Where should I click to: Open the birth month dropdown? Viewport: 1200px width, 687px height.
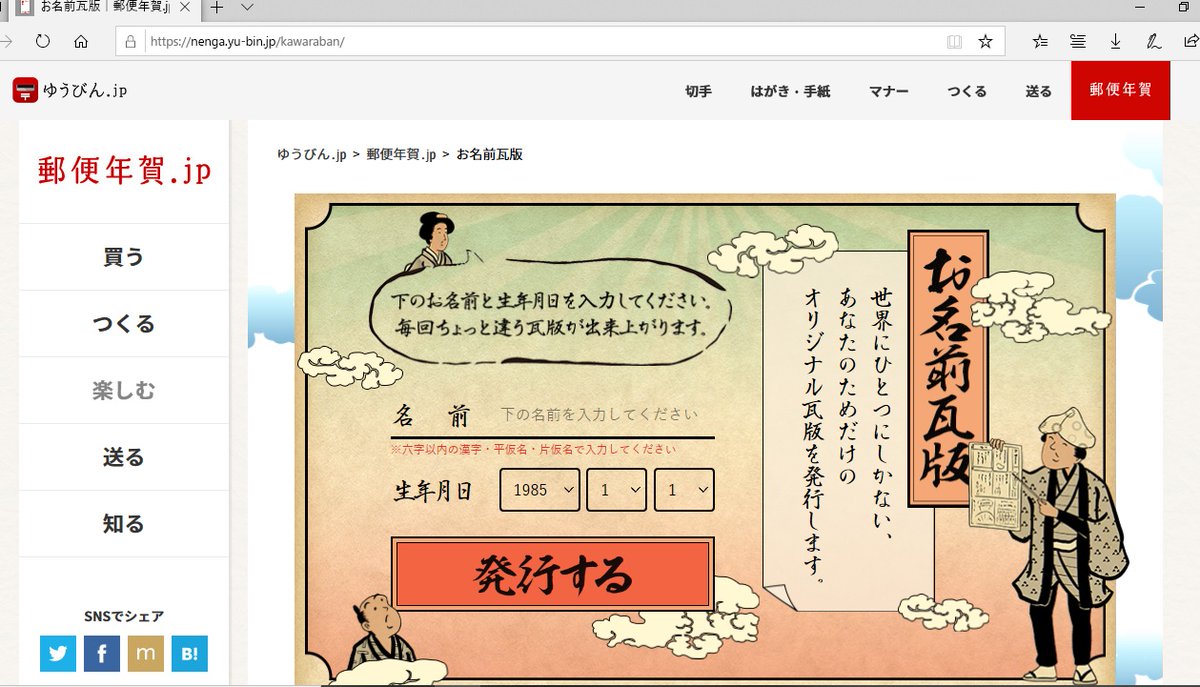(617, 490)
